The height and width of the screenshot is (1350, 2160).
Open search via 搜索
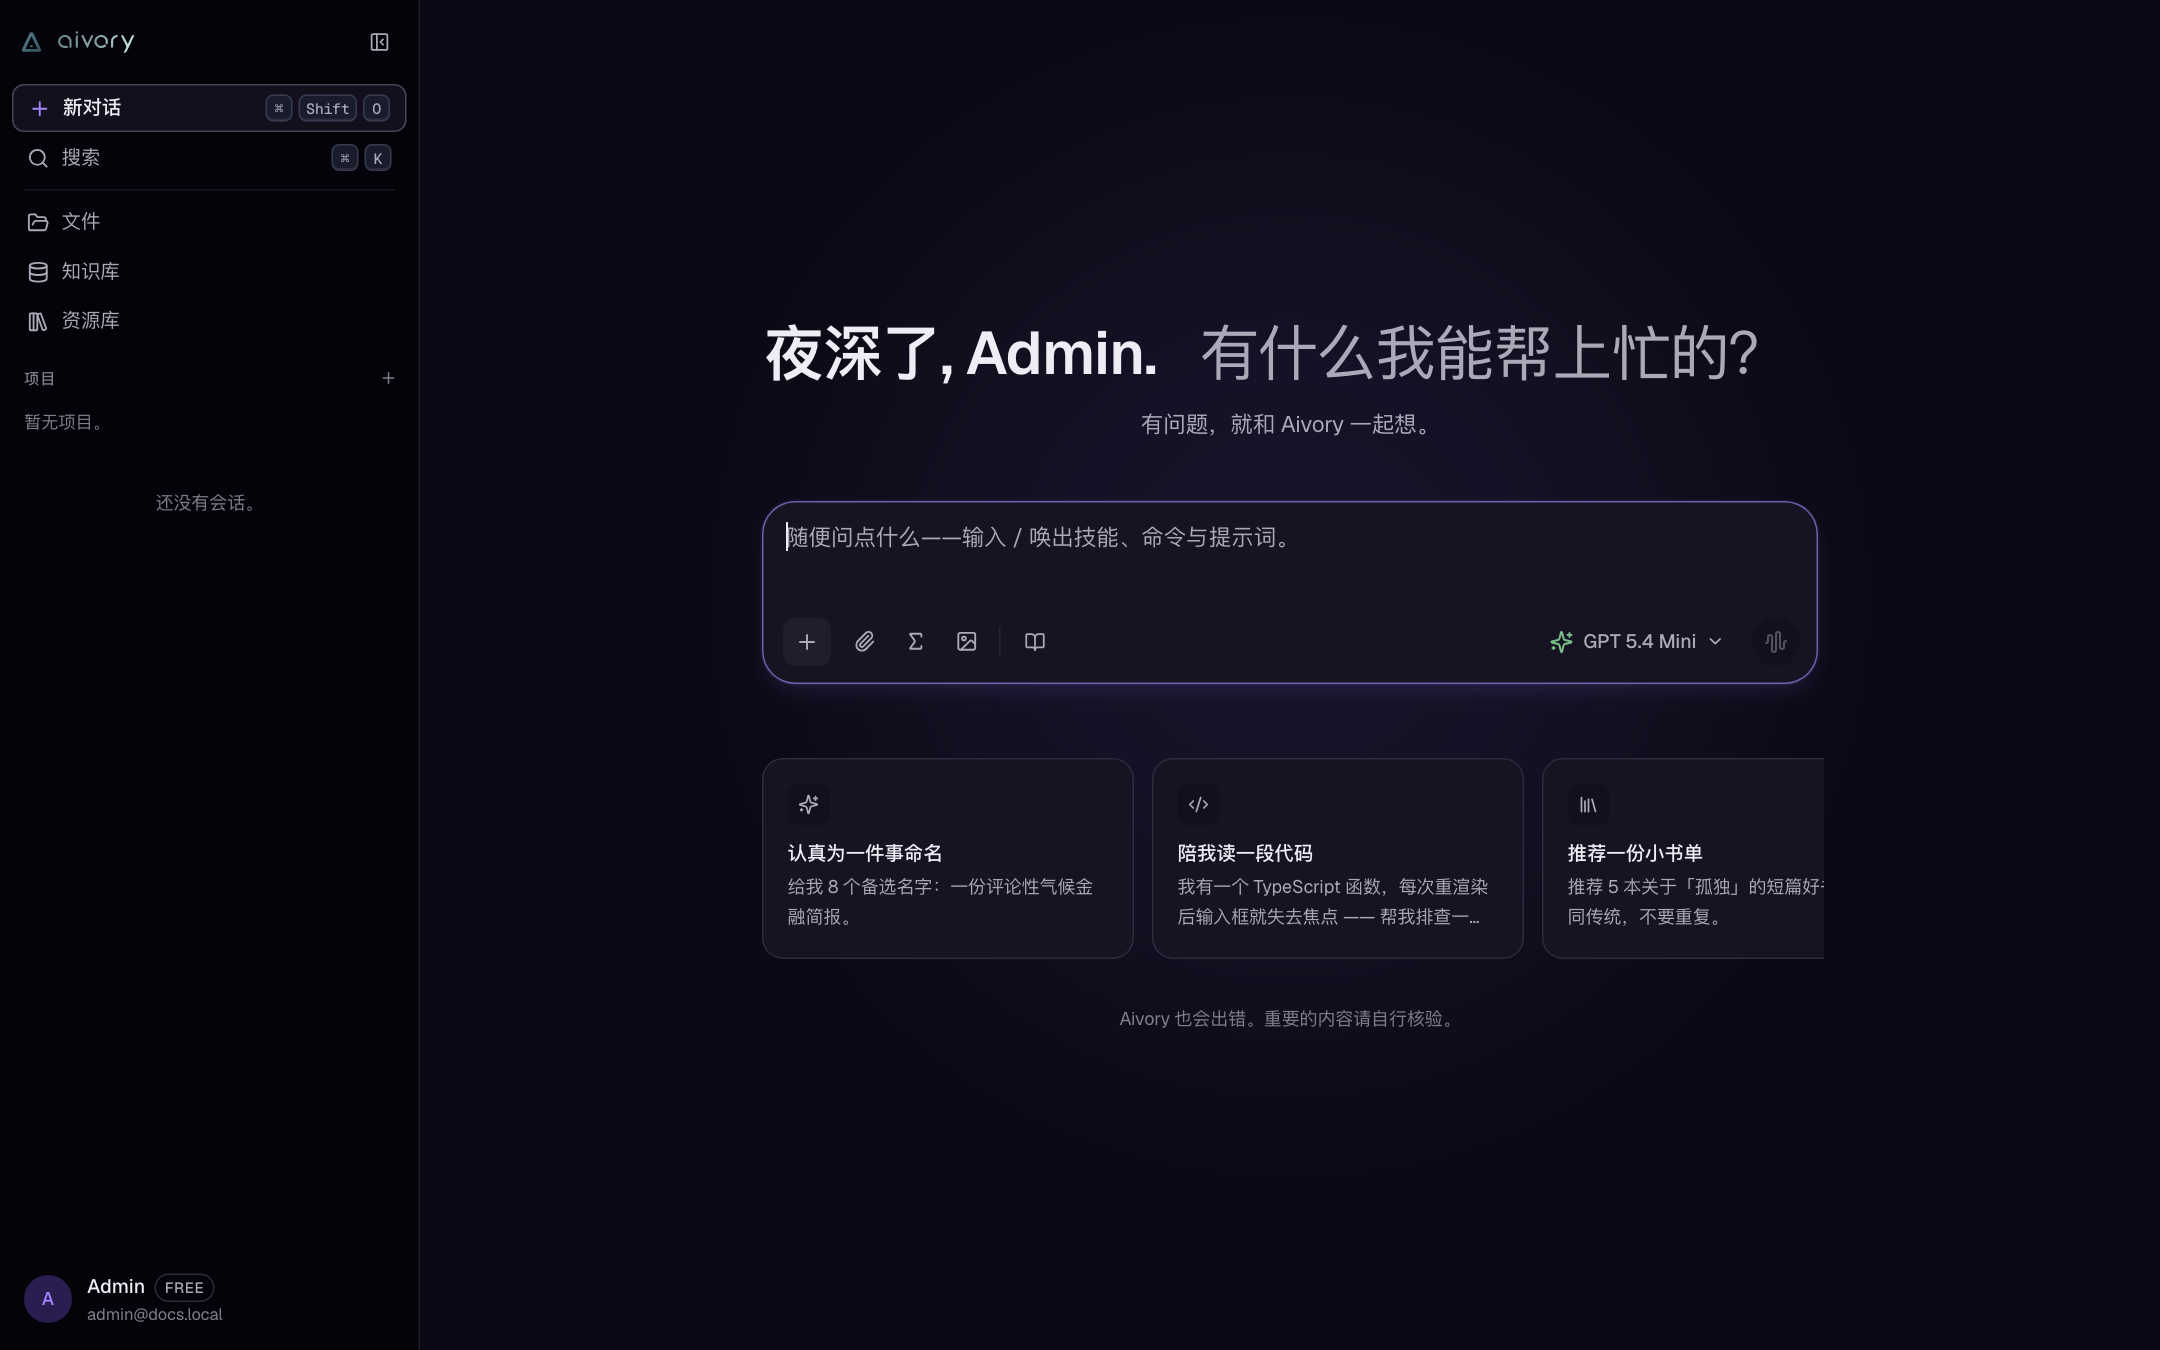click(x=209, y=158)
